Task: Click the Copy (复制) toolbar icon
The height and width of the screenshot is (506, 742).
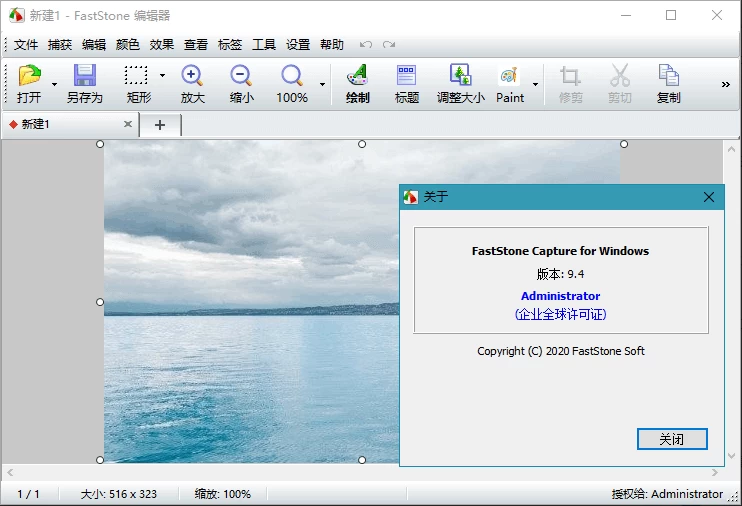Action: tap(668, 76)
